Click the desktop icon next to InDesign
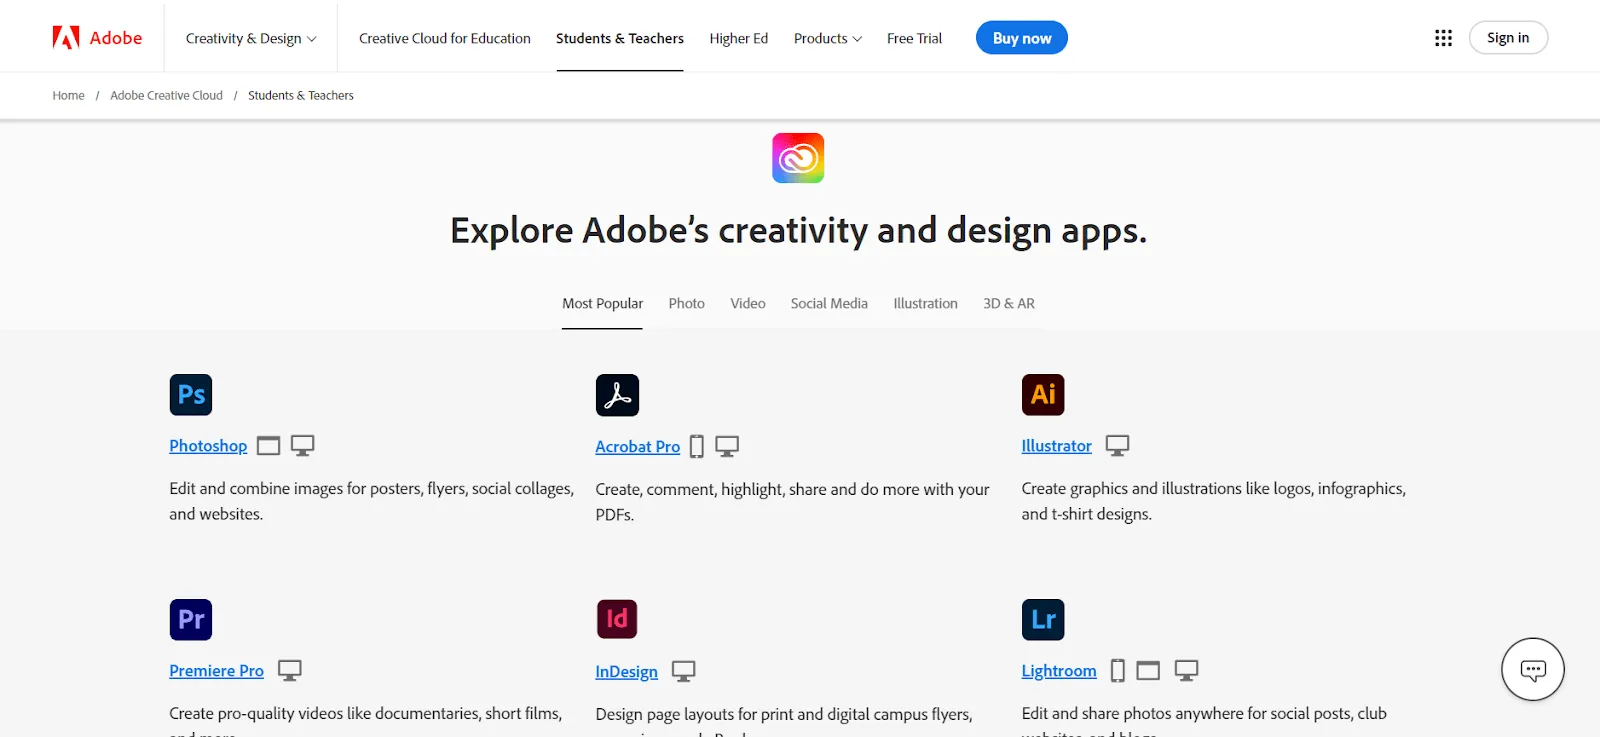The height and width of the screenshot is (737, 1600). coord(684,671)
